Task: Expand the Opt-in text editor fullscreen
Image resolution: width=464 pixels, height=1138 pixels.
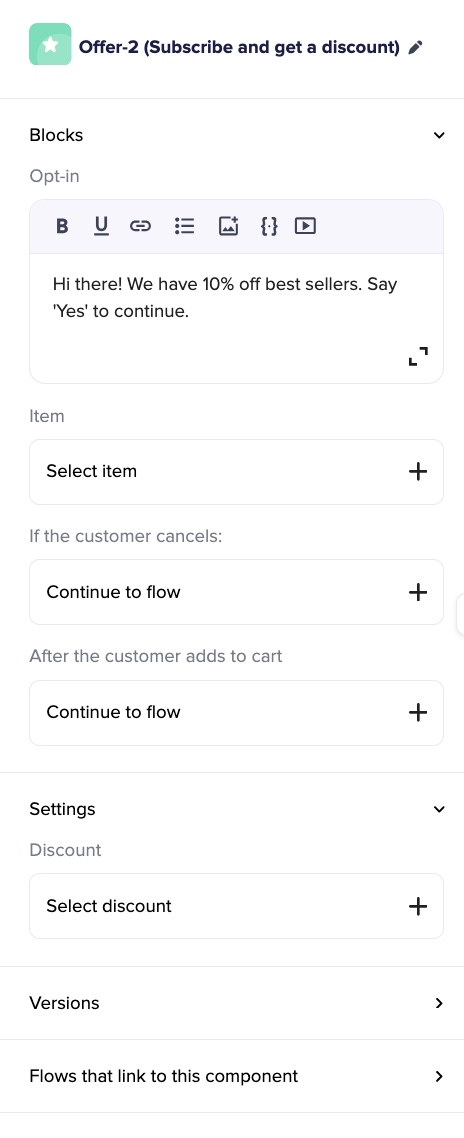Action: [418, 356]
